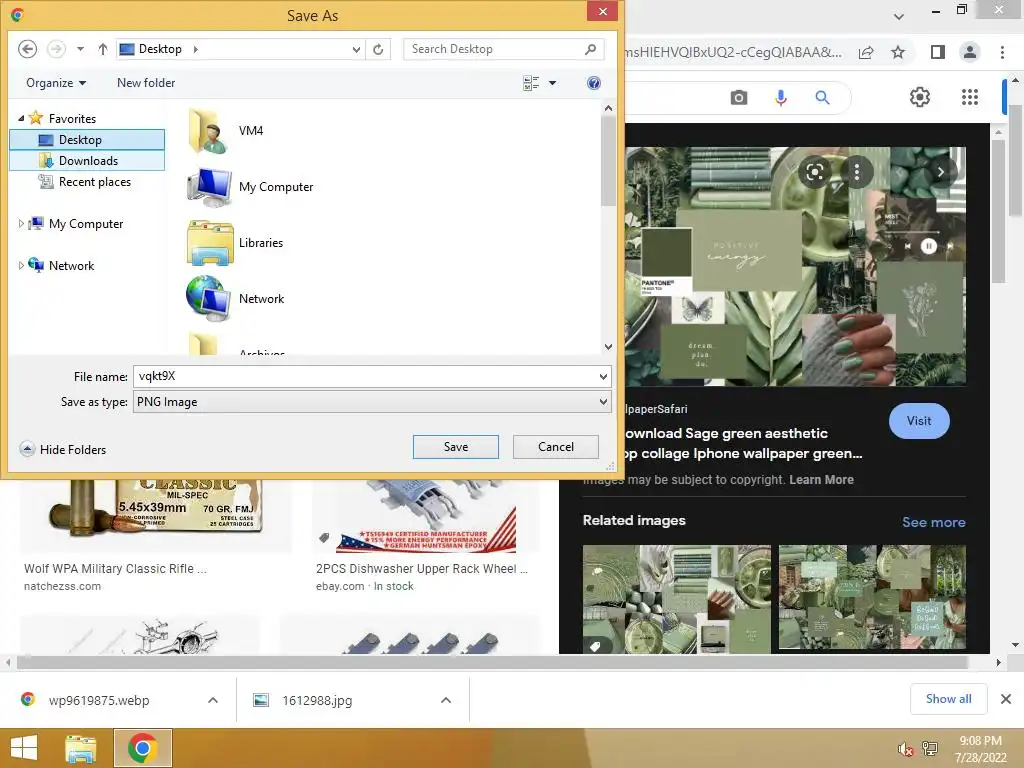Click See more related images
This screenshot has width=1024, height=768.
point(933,522)
